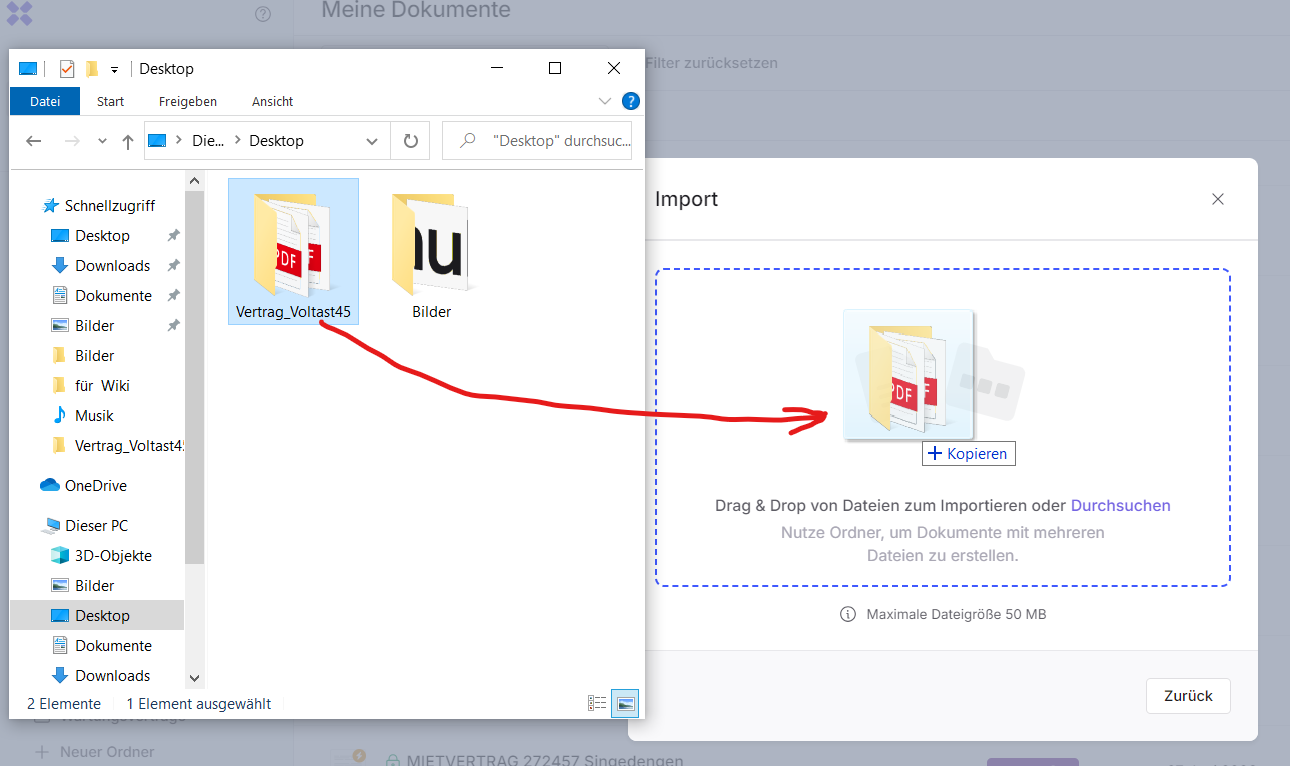
Task: Refresh the Desktop folder view
Action: pyautogui.click(x=410, y=140)
